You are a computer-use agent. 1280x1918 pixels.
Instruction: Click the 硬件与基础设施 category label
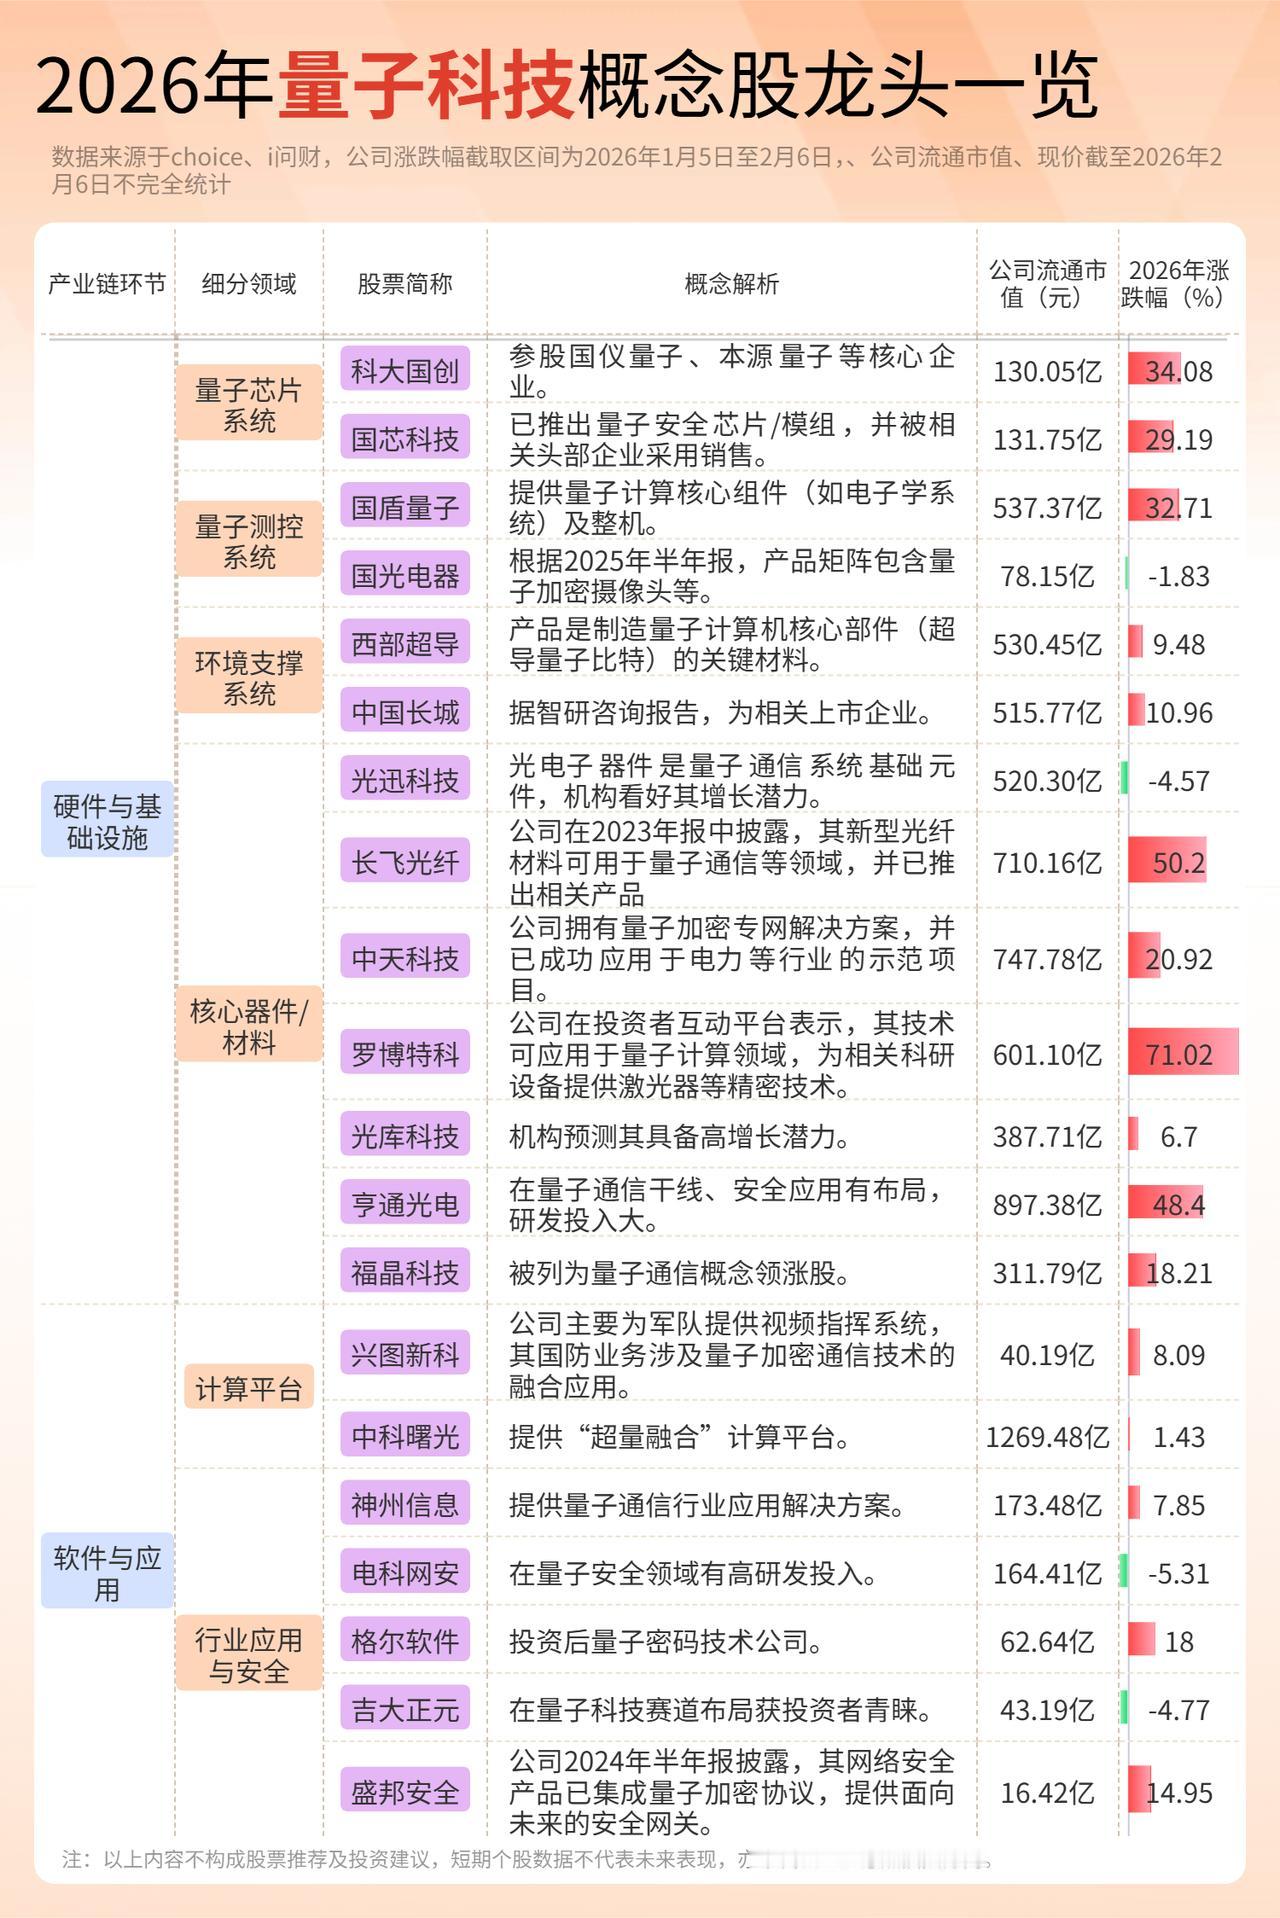tap(107, 821)
